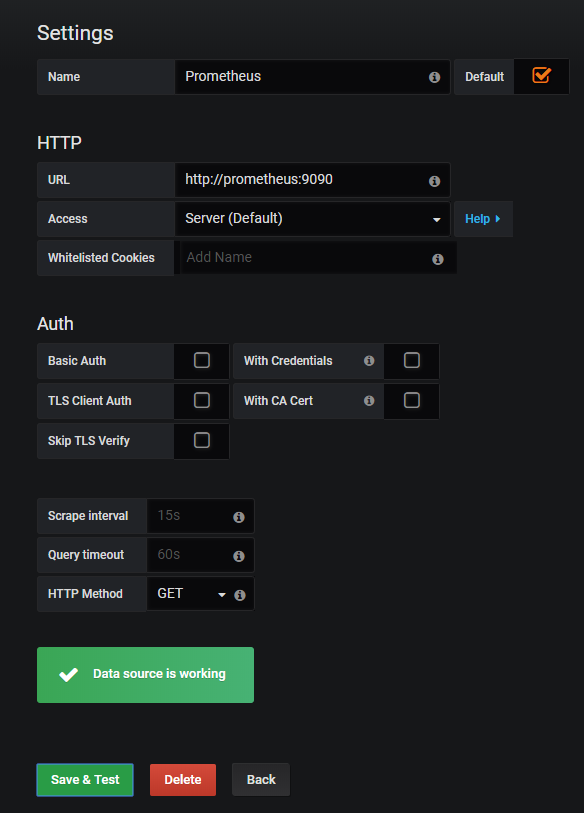Go back with the Back button
This screenshot has width=584, height=813.
click(x=261, y=779)
